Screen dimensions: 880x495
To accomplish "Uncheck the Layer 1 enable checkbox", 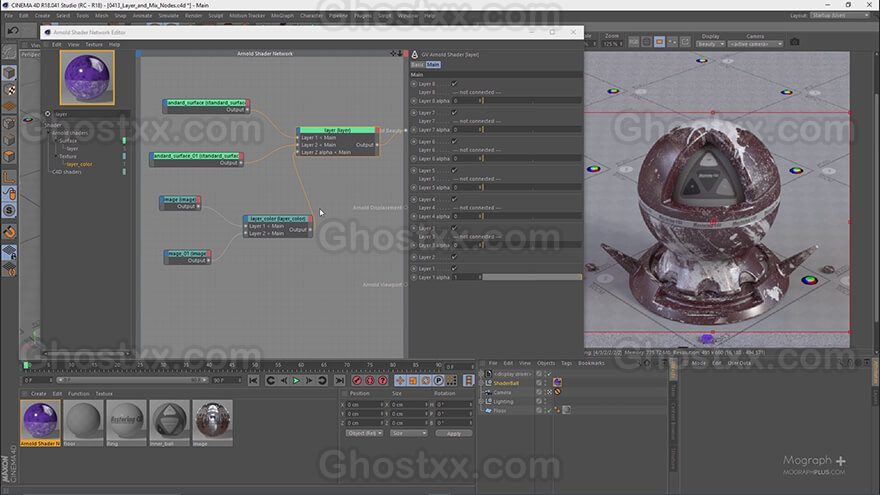I will click(454, 268).
